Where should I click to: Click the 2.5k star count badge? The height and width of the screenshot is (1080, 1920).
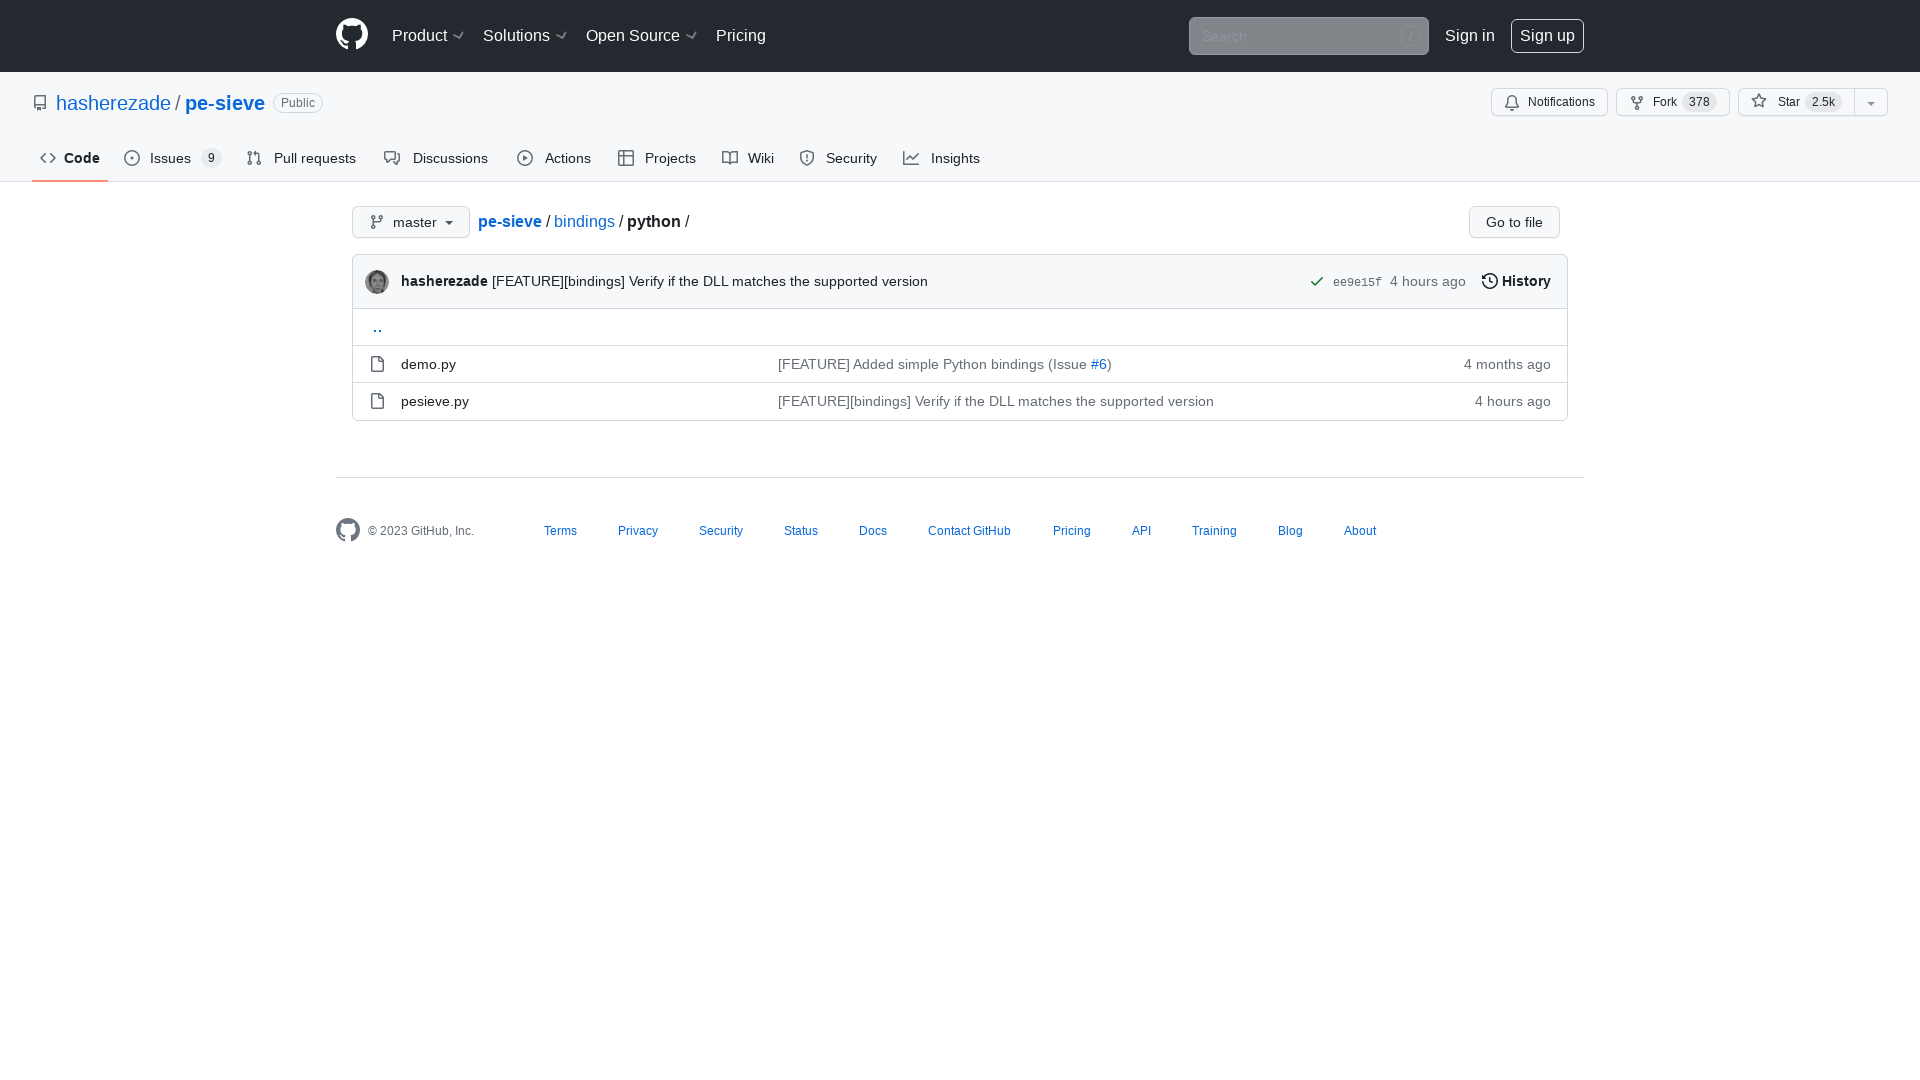(x=1823, y=102)
